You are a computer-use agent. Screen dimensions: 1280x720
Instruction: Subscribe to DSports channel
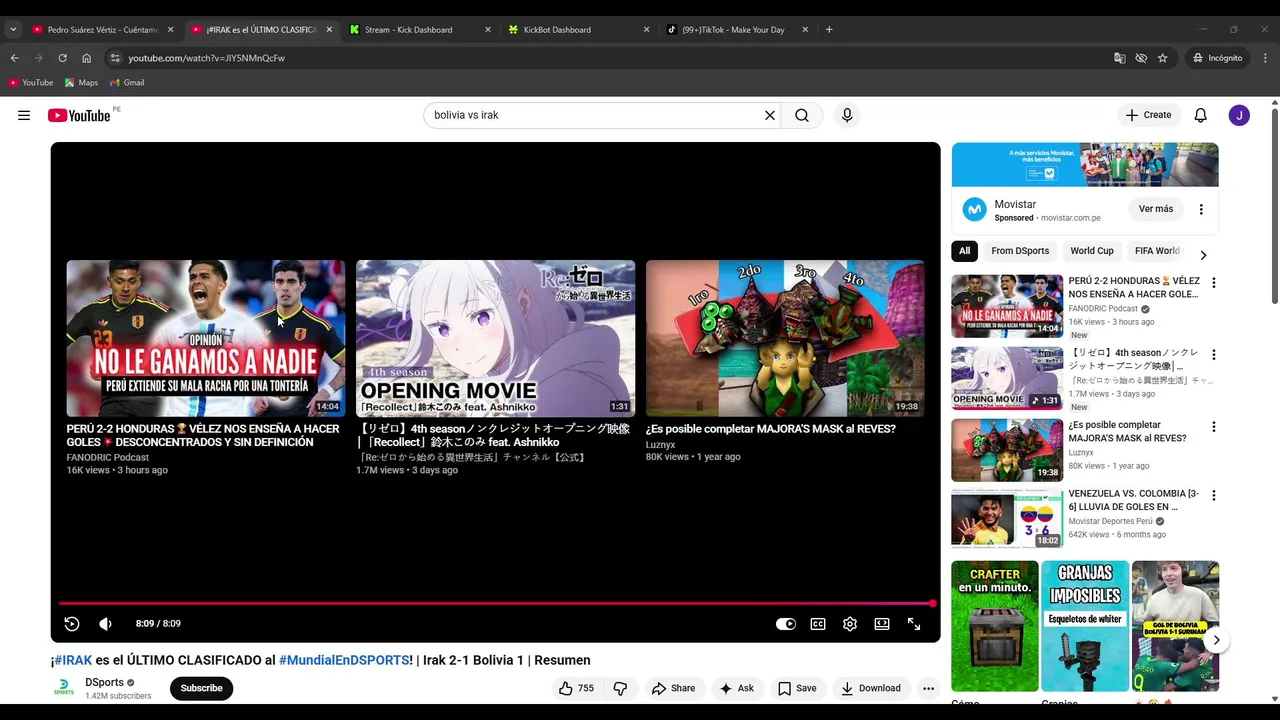(201, 688)
